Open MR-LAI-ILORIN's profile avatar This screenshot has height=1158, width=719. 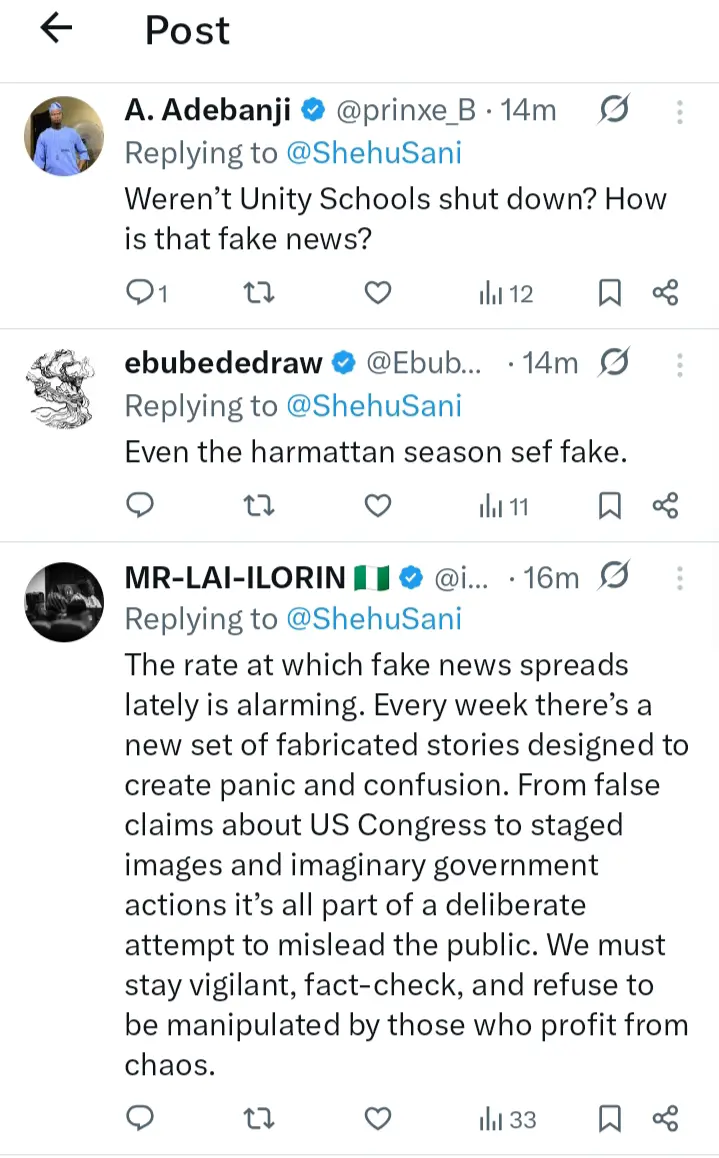pos(63,601)
